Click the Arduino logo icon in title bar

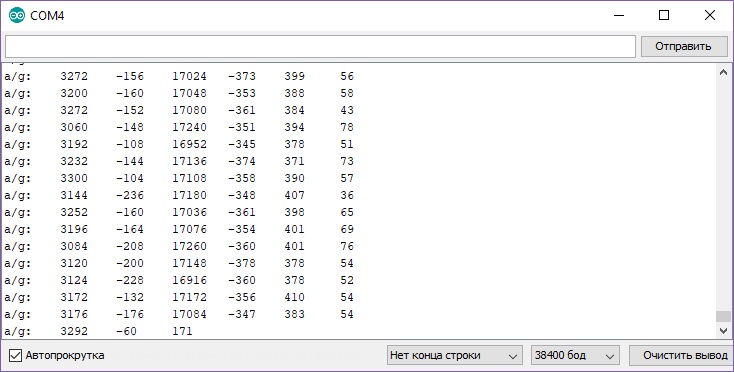(x=17, y=15)
